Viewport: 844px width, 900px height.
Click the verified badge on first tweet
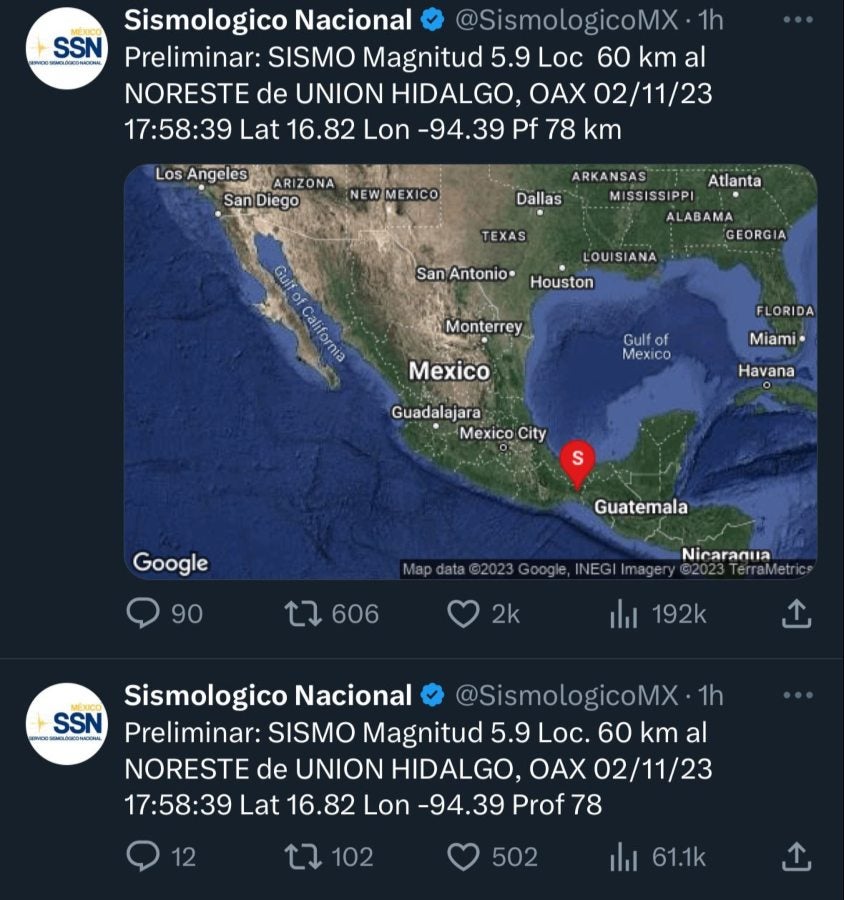tap(432, 20)
